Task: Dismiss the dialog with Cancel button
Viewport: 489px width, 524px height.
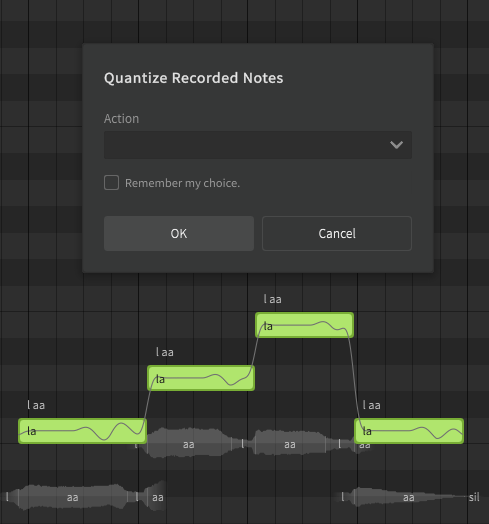Action: (337, 233)
